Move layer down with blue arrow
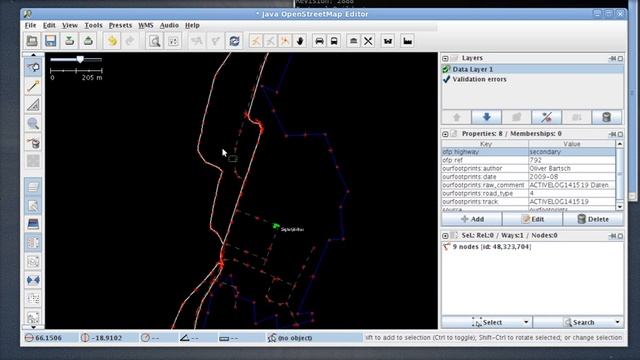This screenshot has width=640, height=360. (487, 117)
